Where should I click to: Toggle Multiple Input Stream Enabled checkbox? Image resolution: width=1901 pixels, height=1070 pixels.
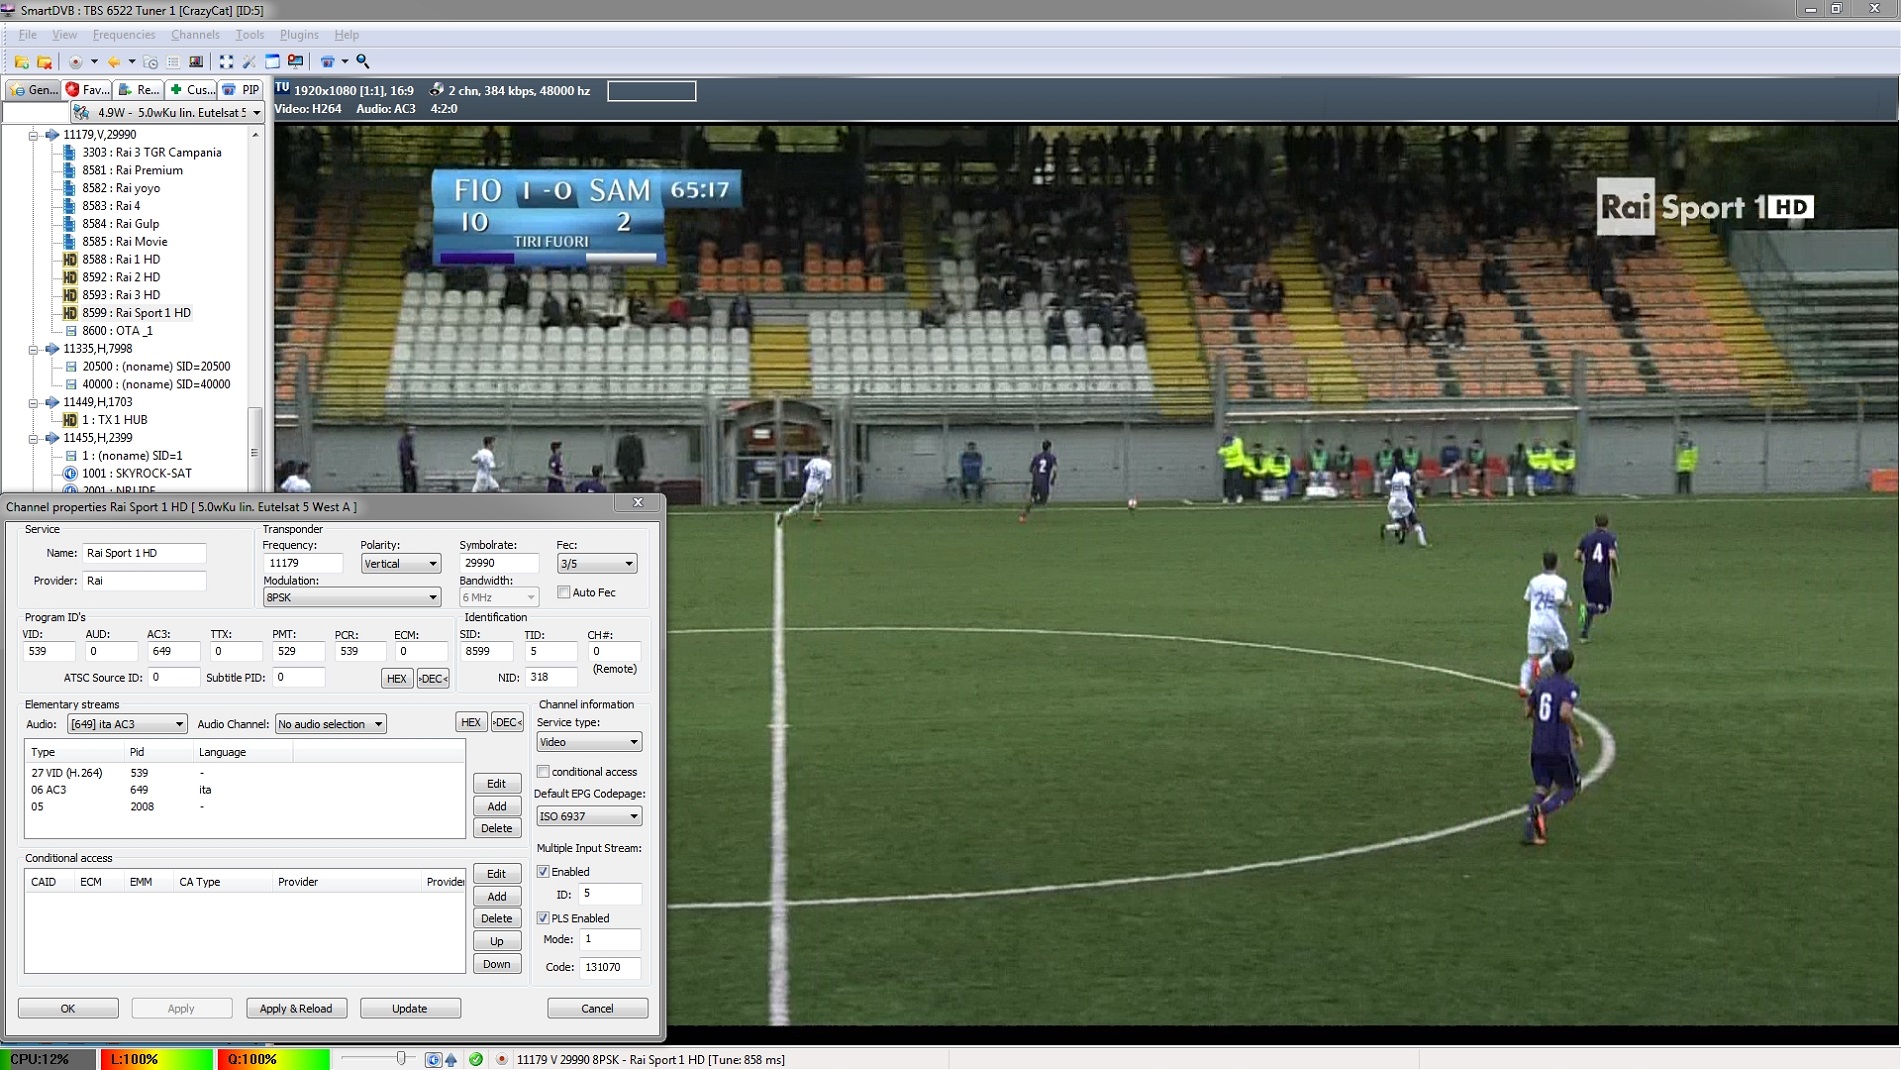coord(543,872)
